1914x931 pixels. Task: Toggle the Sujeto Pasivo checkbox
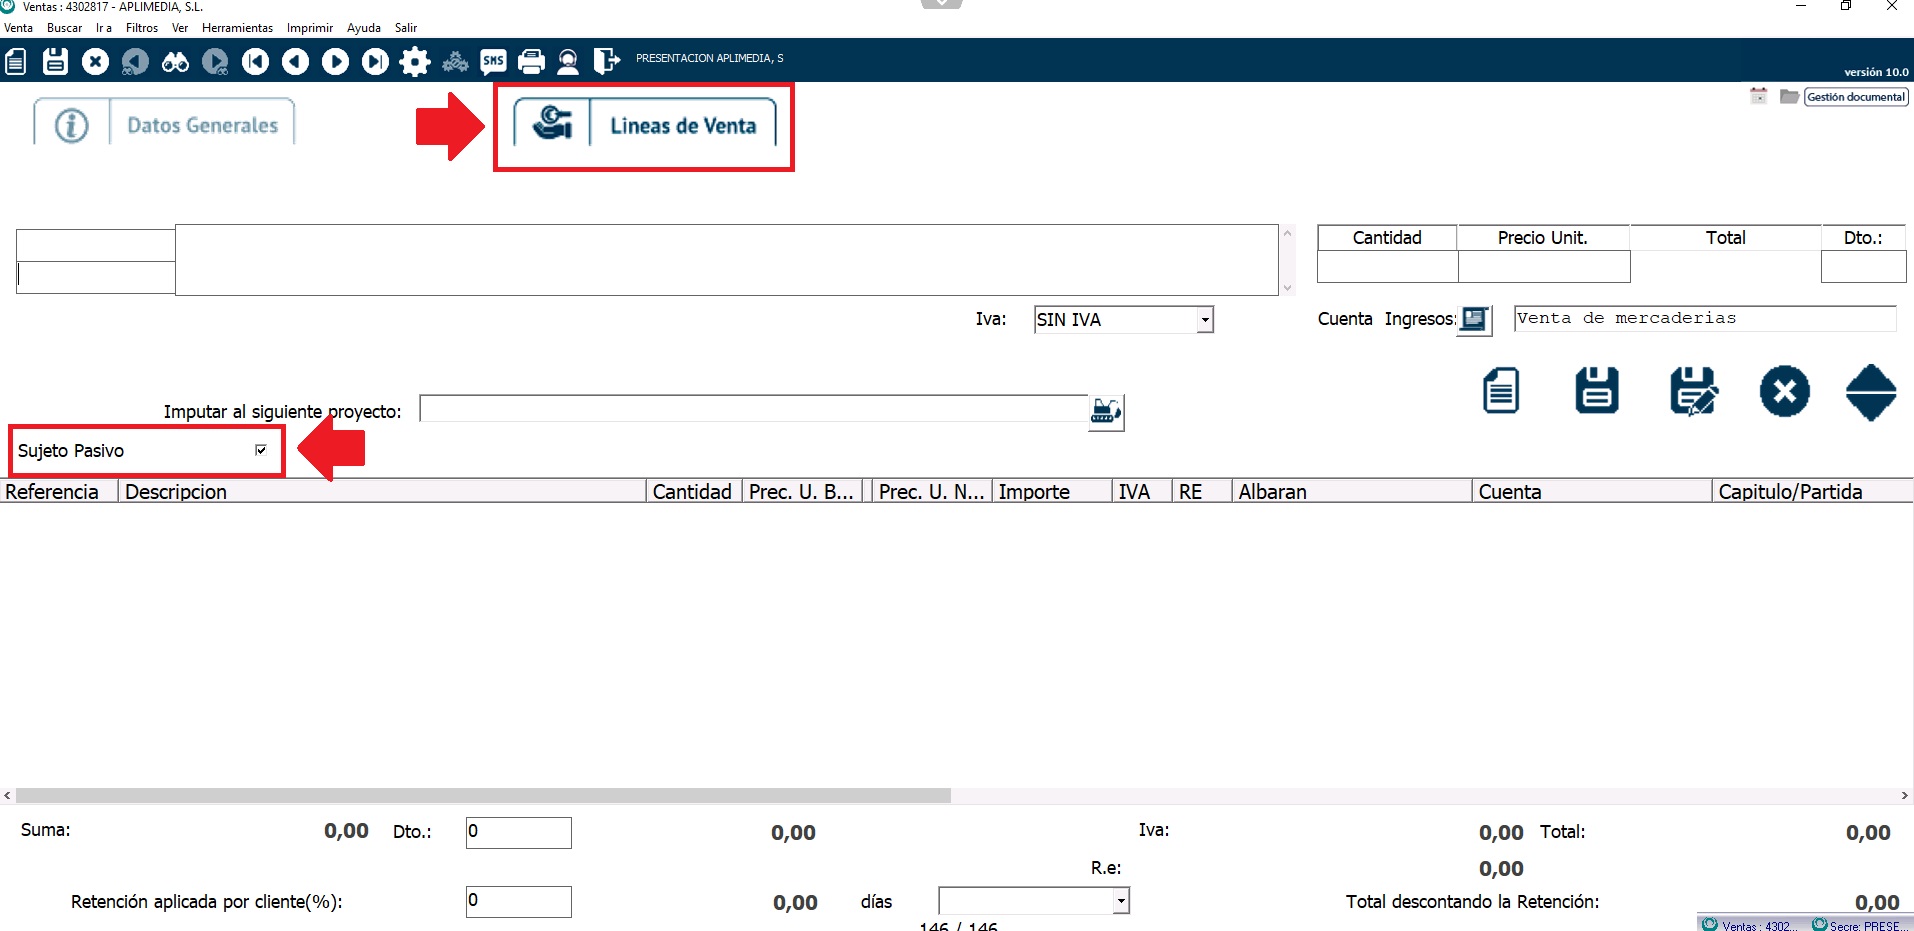261,450
